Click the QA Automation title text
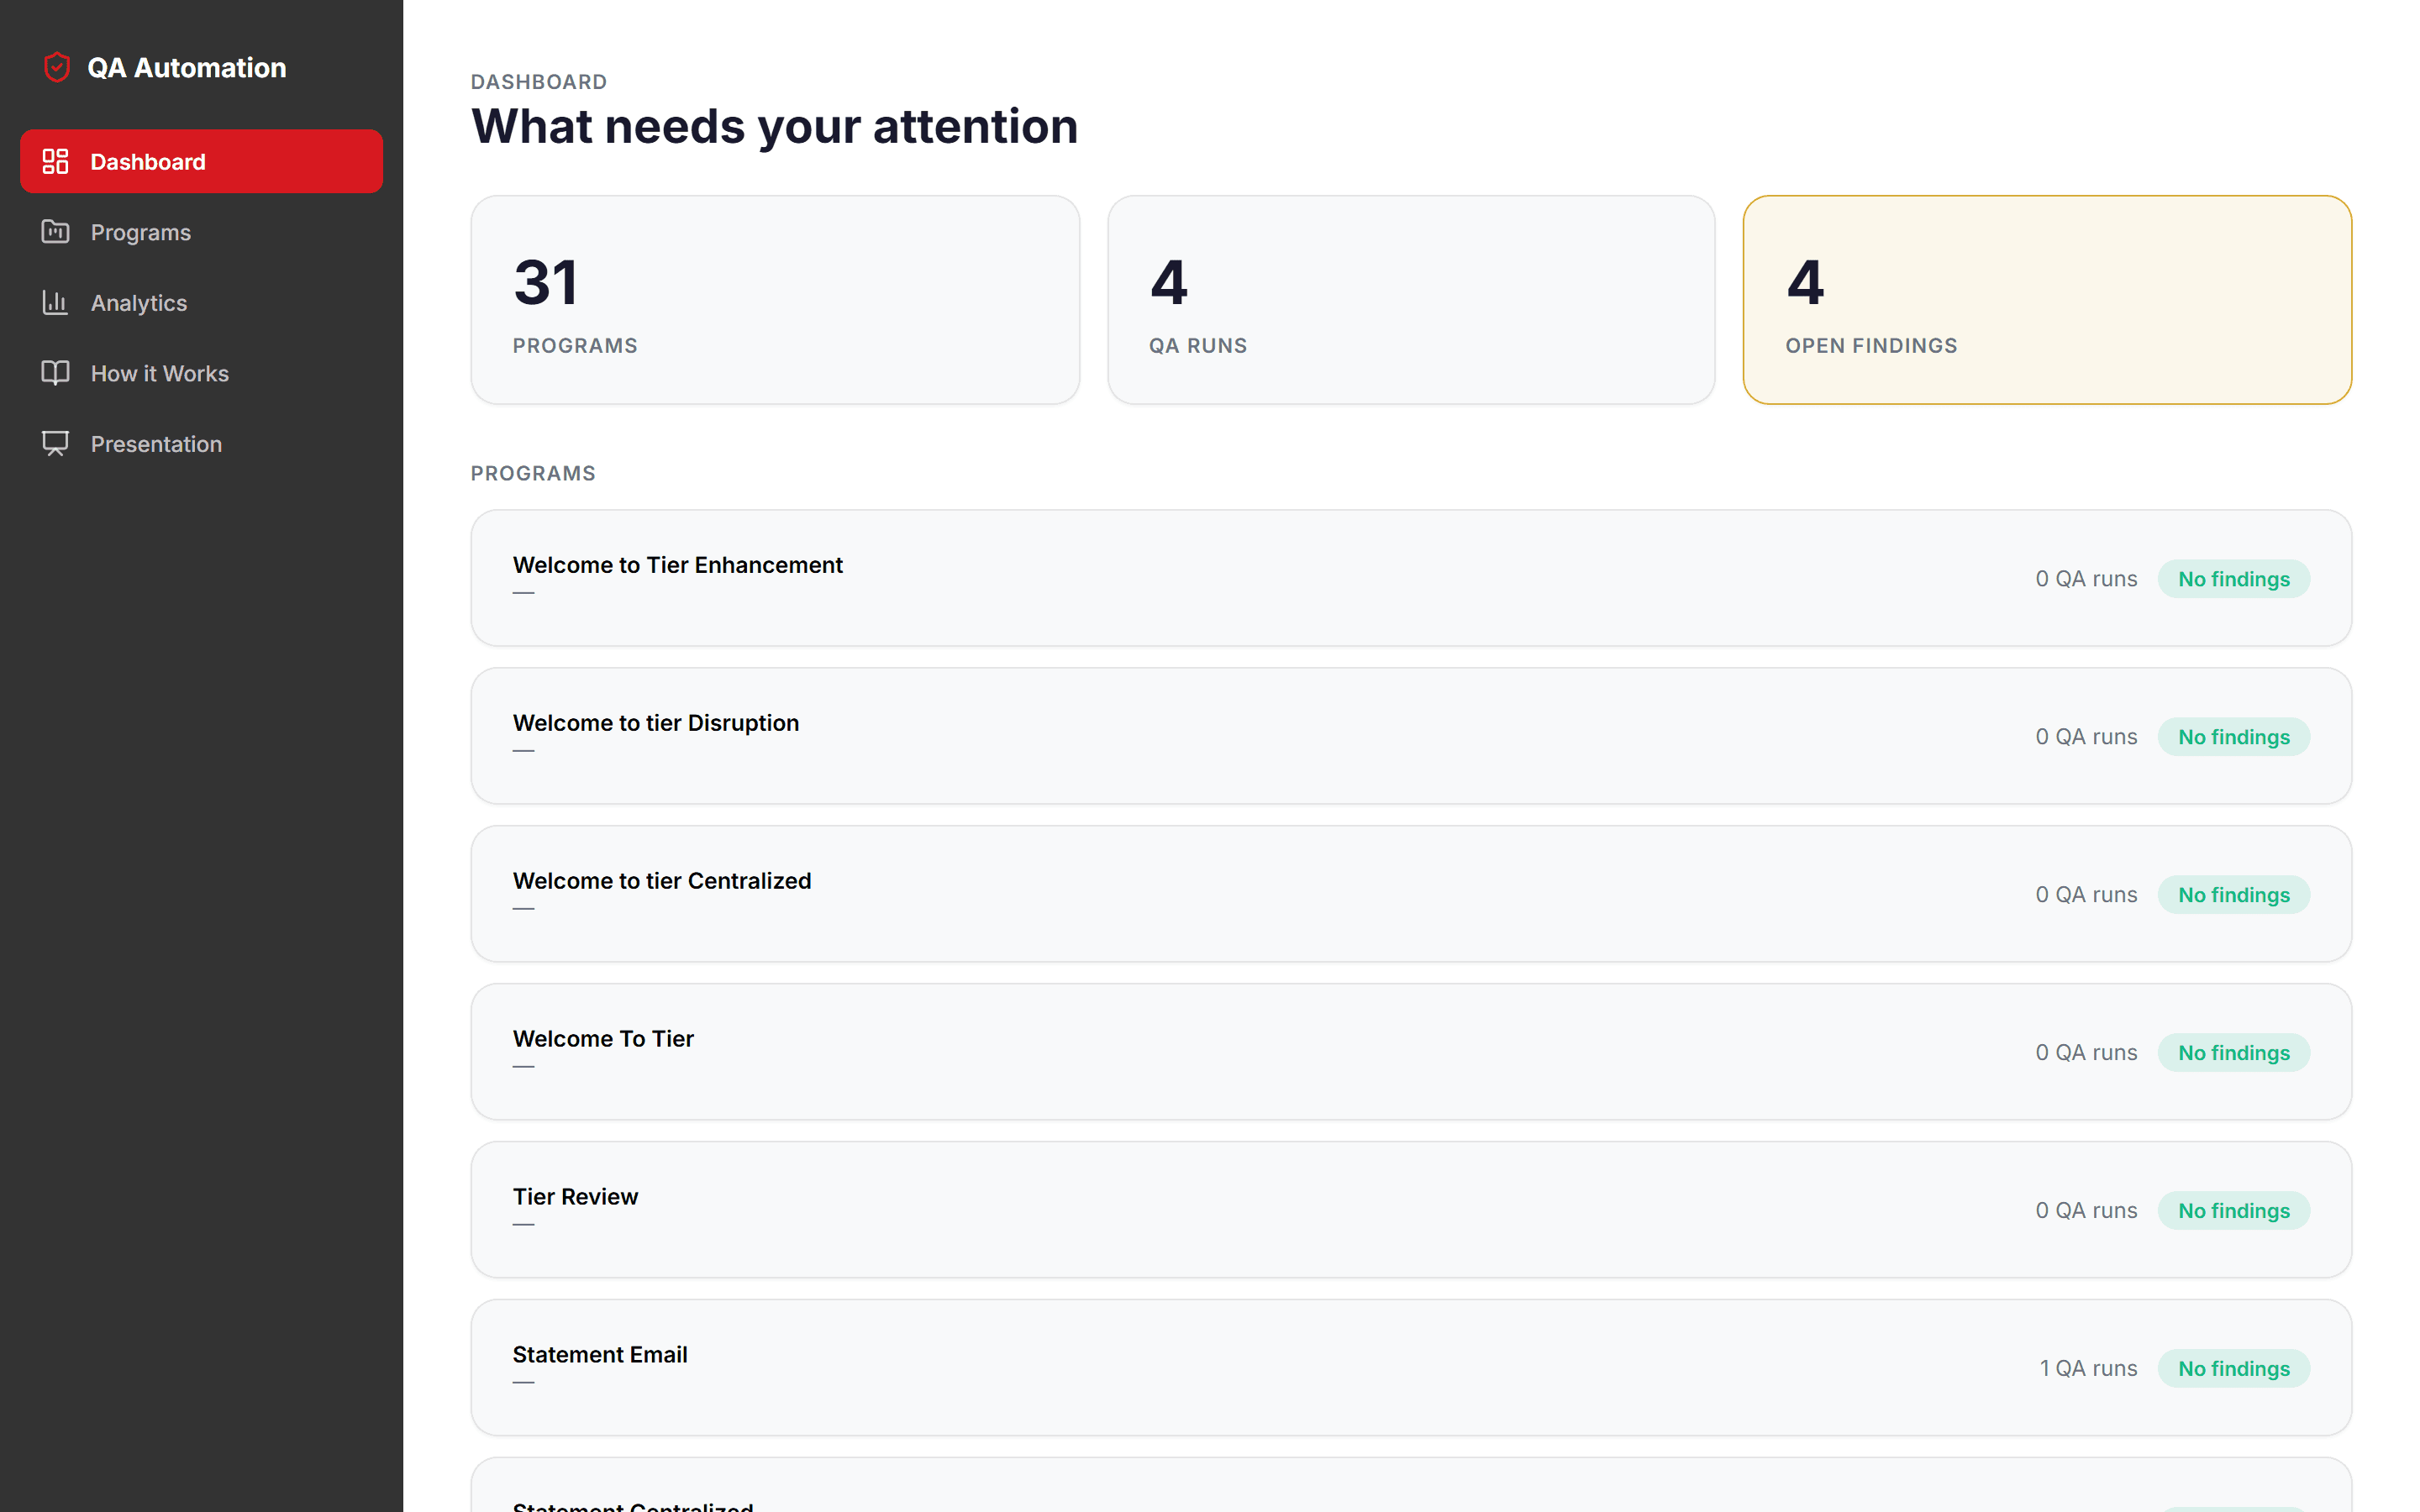 (187, 67)
